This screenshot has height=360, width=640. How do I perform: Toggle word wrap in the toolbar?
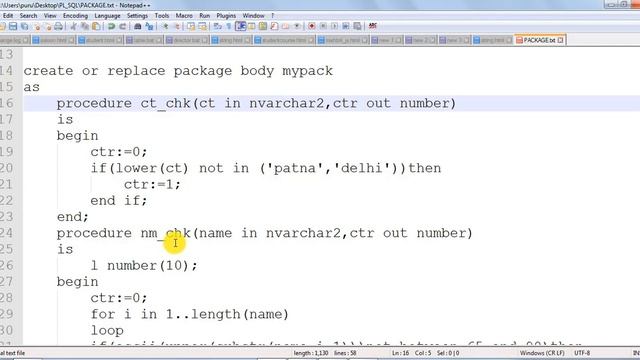pyautogui.click(x=217, y=26)
